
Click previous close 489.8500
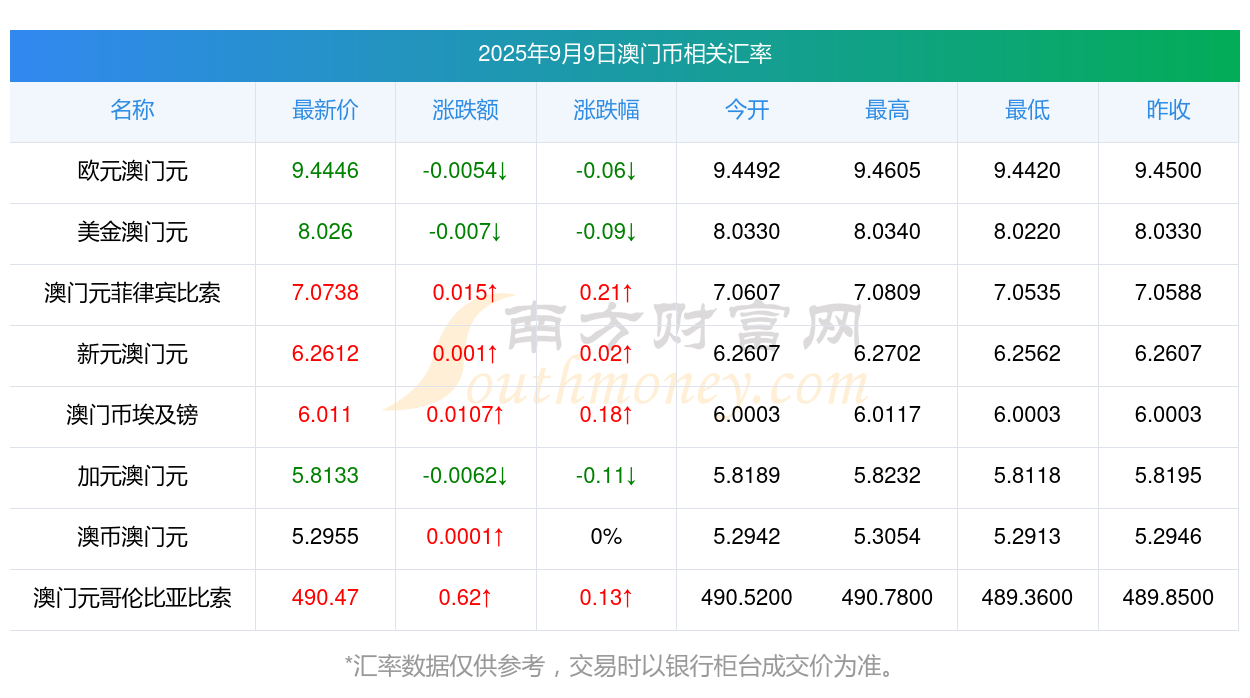(1168, 598)
